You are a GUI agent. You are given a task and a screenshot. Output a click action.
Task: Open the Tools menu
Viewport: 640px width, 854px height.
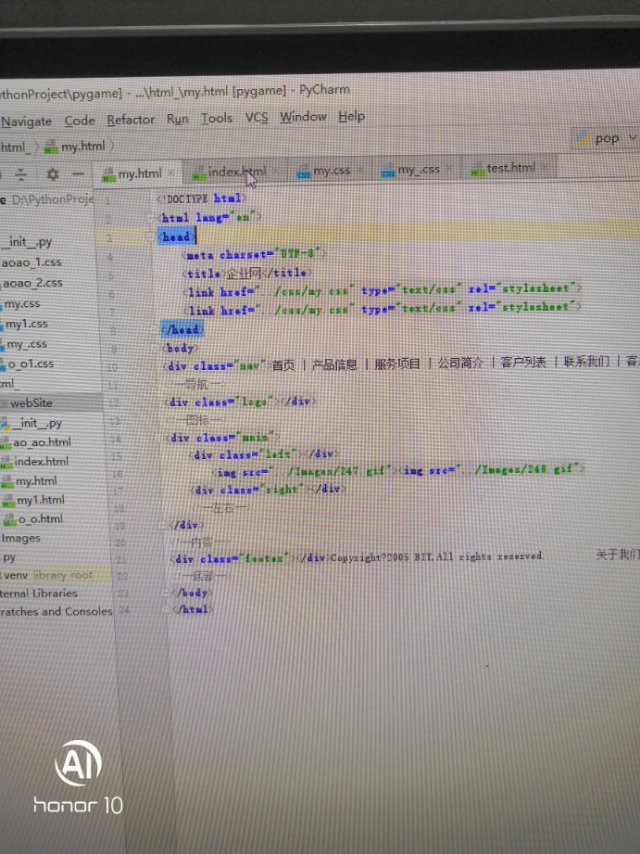coord(217,118)
